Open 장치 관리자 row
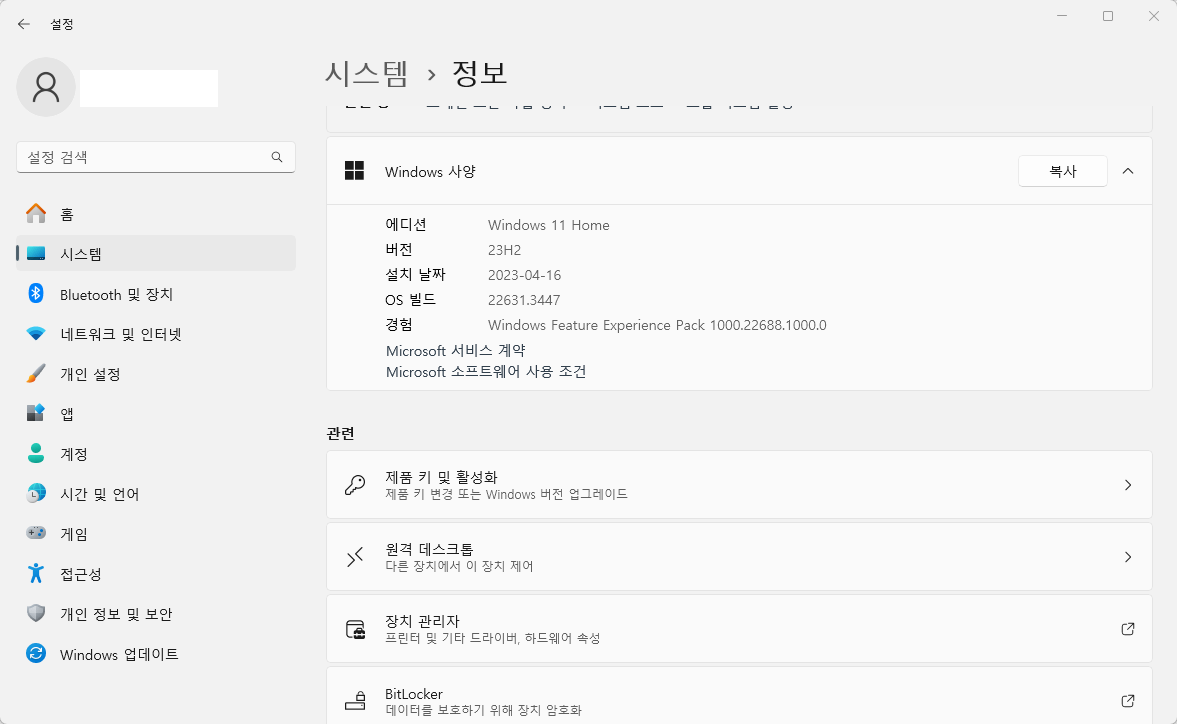The height and width of the screenshot is (724, 1177). coord(739,629)
